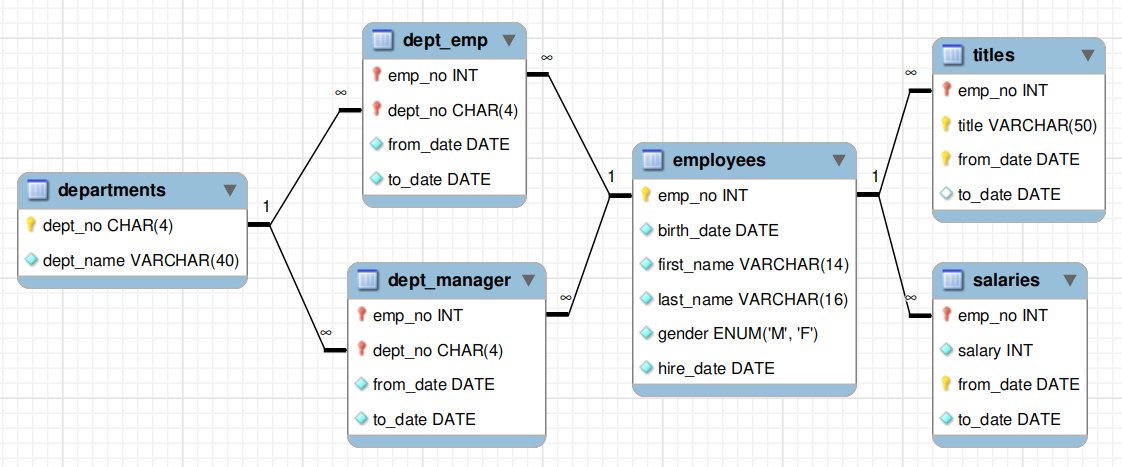
Task: Click the departments table icon
Action: click(x=38, y=190)
